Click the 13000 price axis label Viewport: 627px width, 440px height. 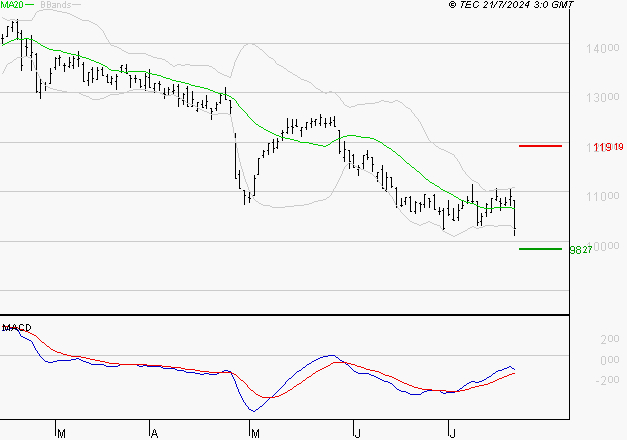pyautogui.click(x=603, y=97)
